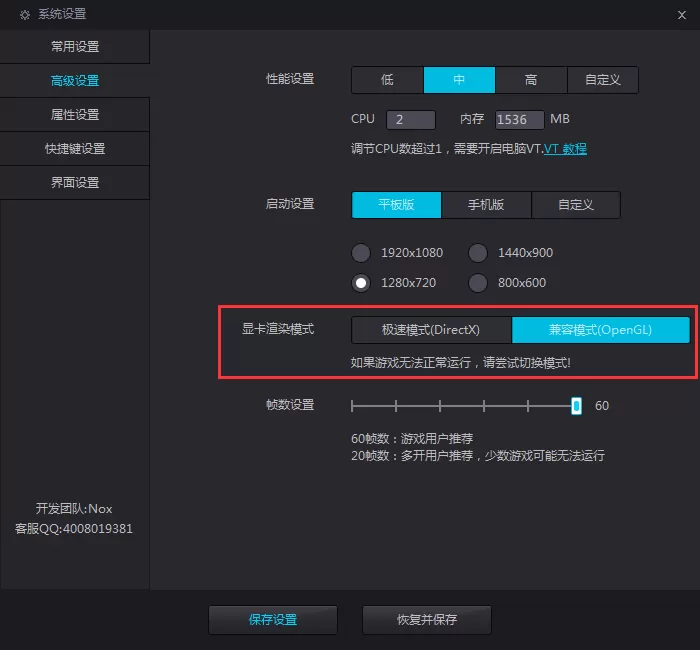This screenshot has width=700, height=650.
Task: Open the 常用设置 tab
Action: (75, 46)
